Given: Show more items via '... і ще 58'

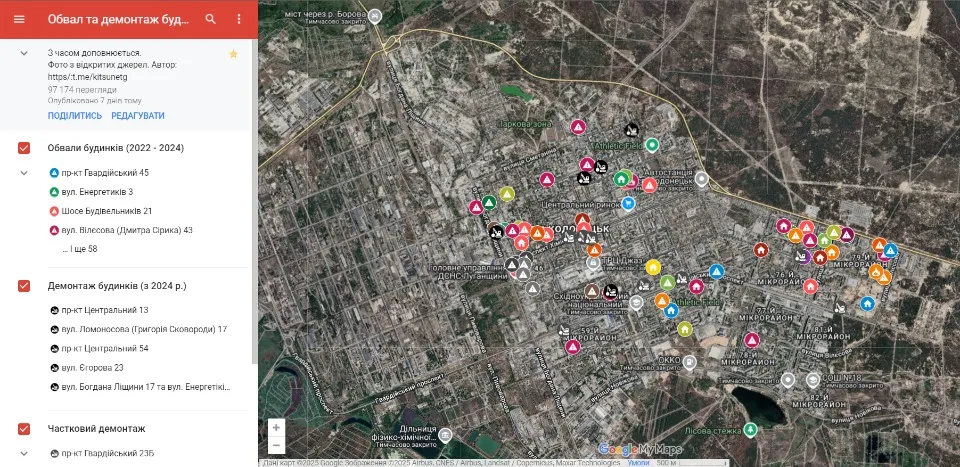Looking at the screenshot, I should point(80,249).
